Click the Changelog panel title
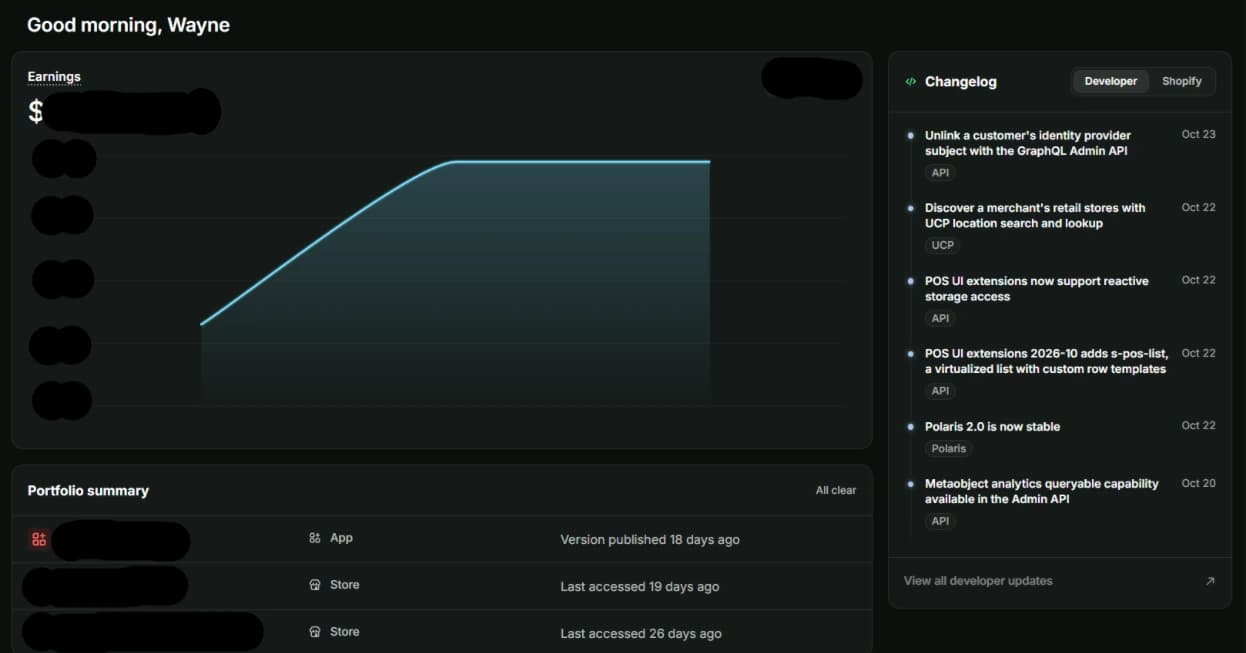 (961, 82)
